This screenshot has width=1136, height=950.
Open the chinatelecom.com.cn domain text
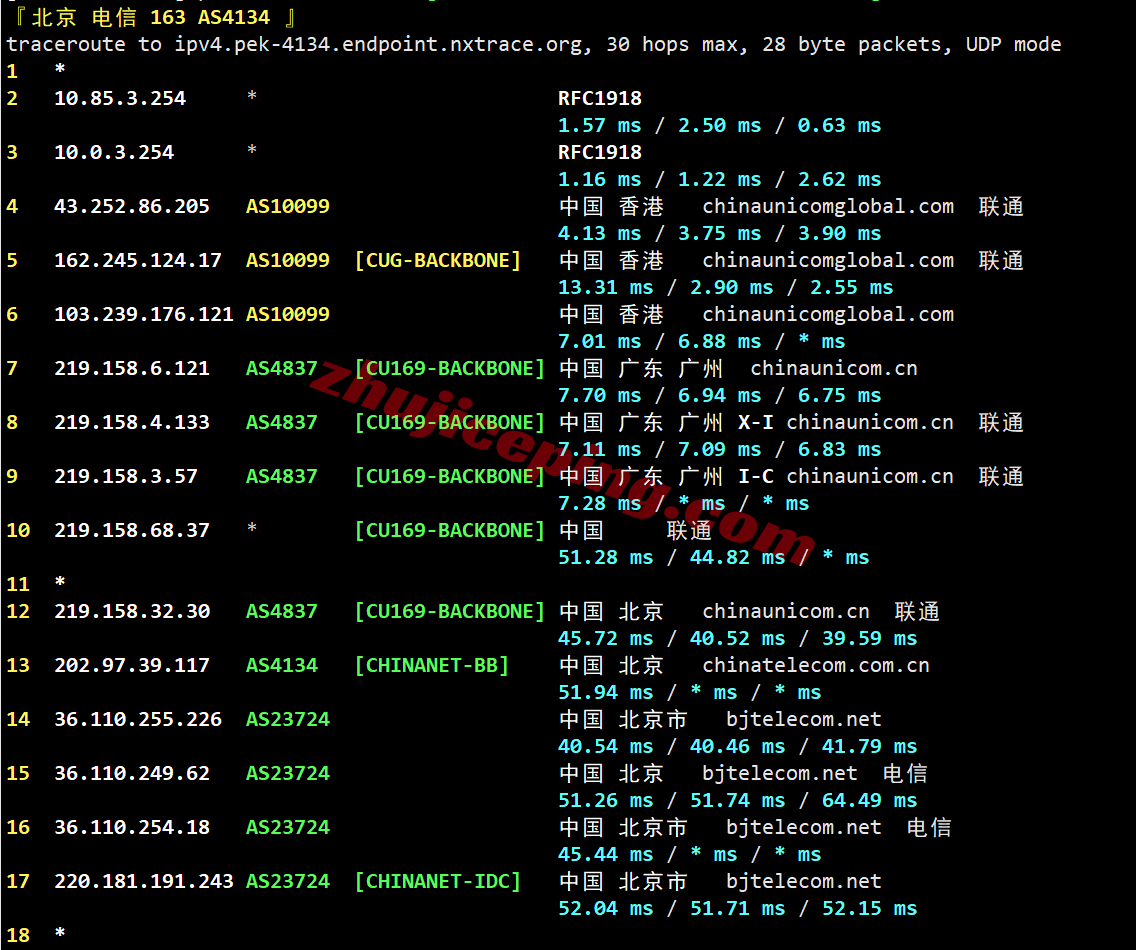click(816, 665)
